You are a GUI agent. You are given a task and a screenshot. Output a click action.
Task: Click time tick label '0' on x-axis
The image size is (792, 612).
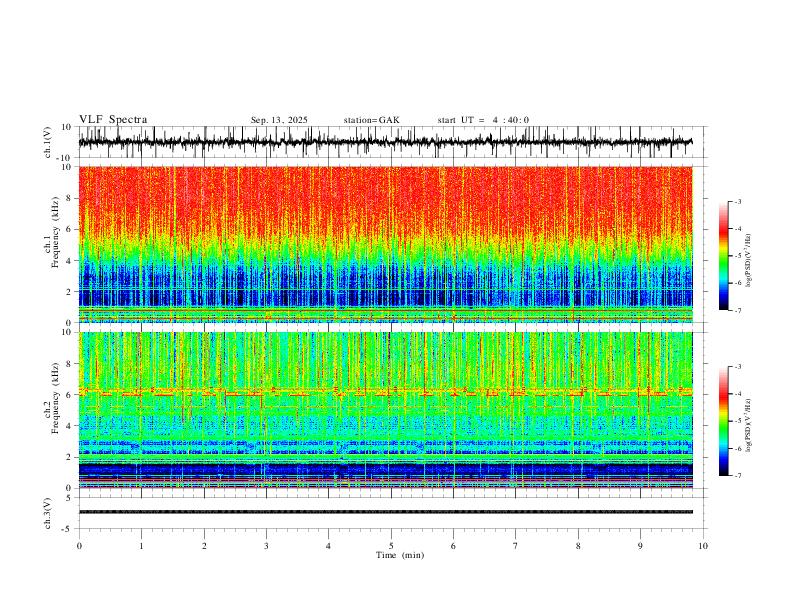coord(79,546)
